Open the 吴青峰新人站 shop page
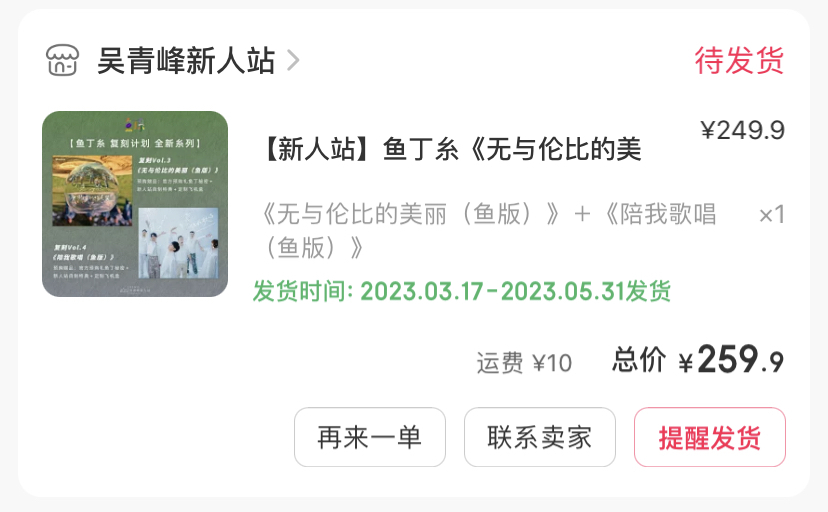 coord(186,60)
